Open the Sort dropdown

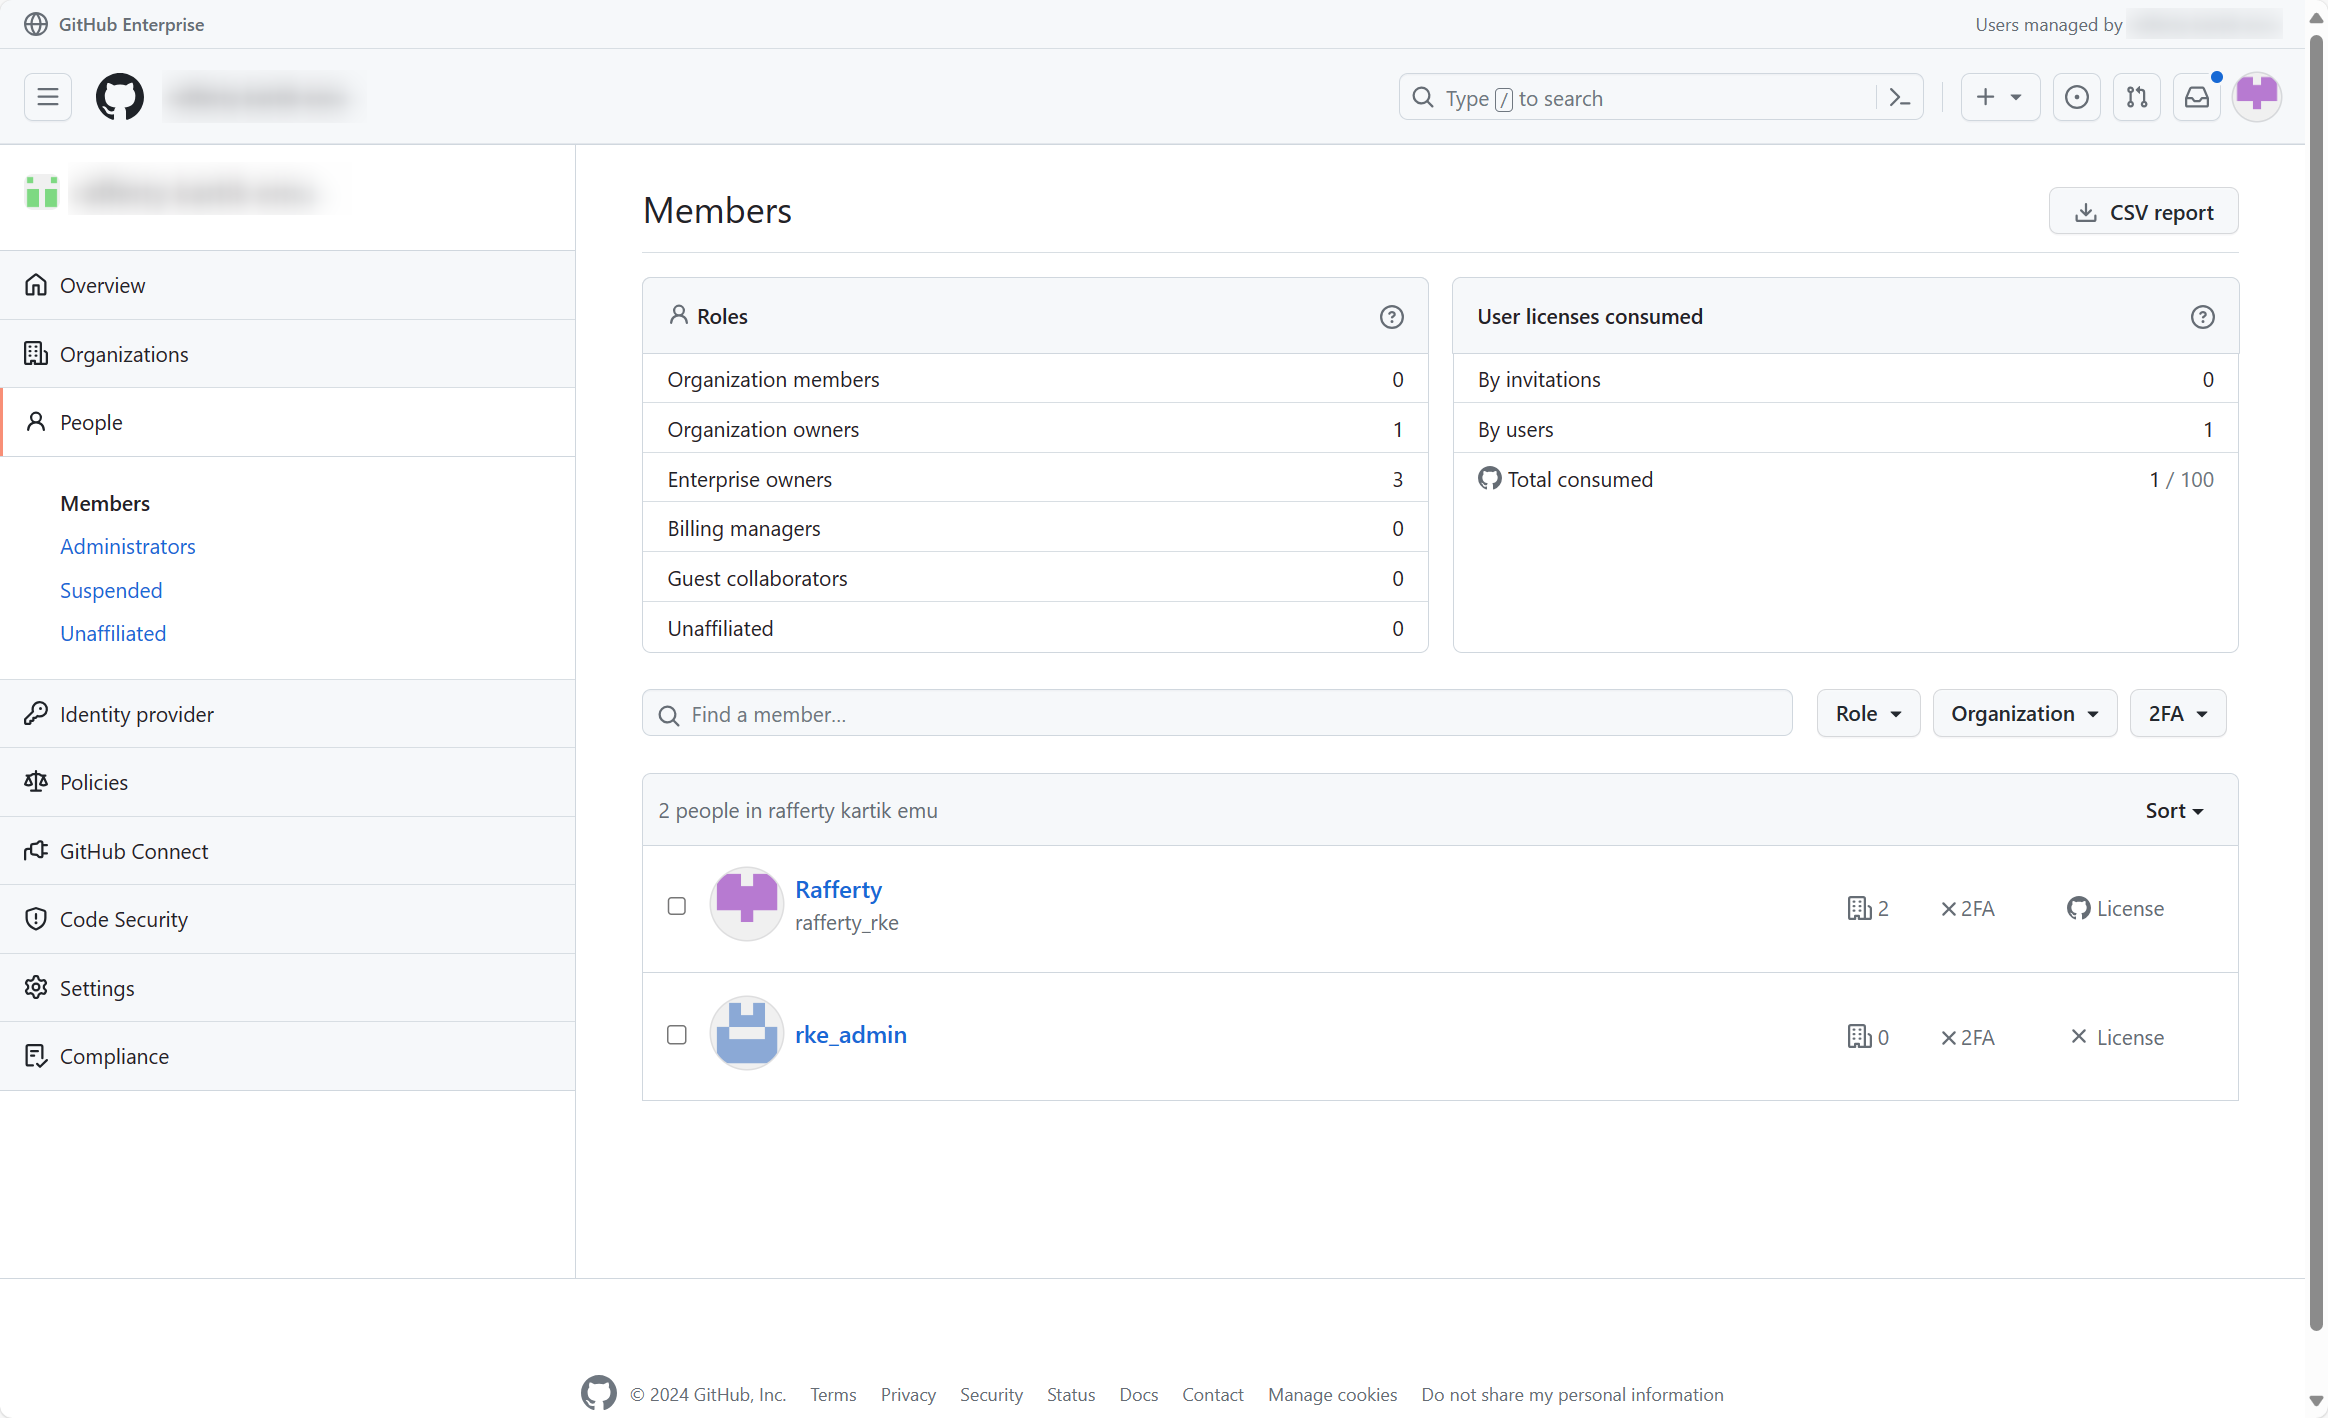point(2174,811)
